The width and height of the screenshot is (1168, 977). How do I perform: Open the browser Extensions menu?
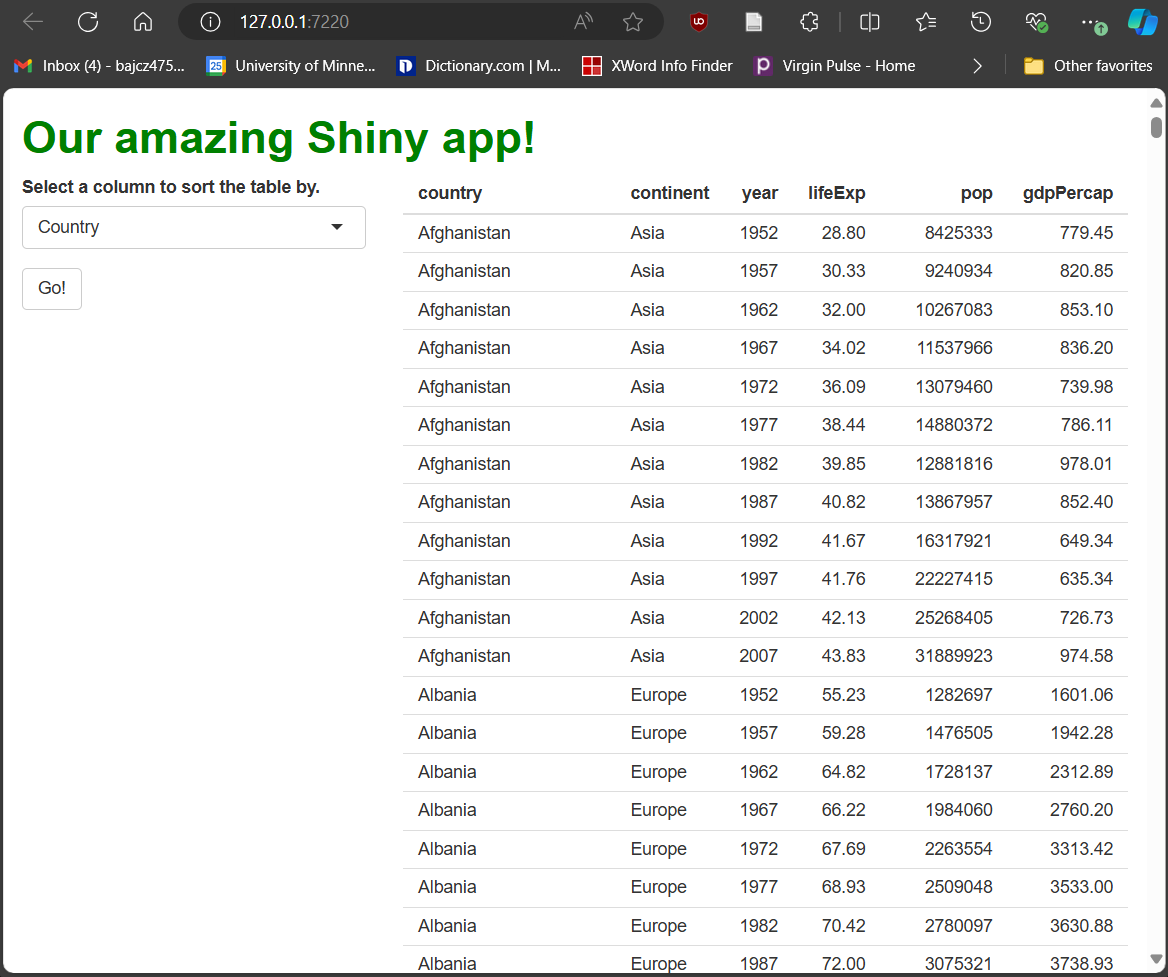coord(809,21)
